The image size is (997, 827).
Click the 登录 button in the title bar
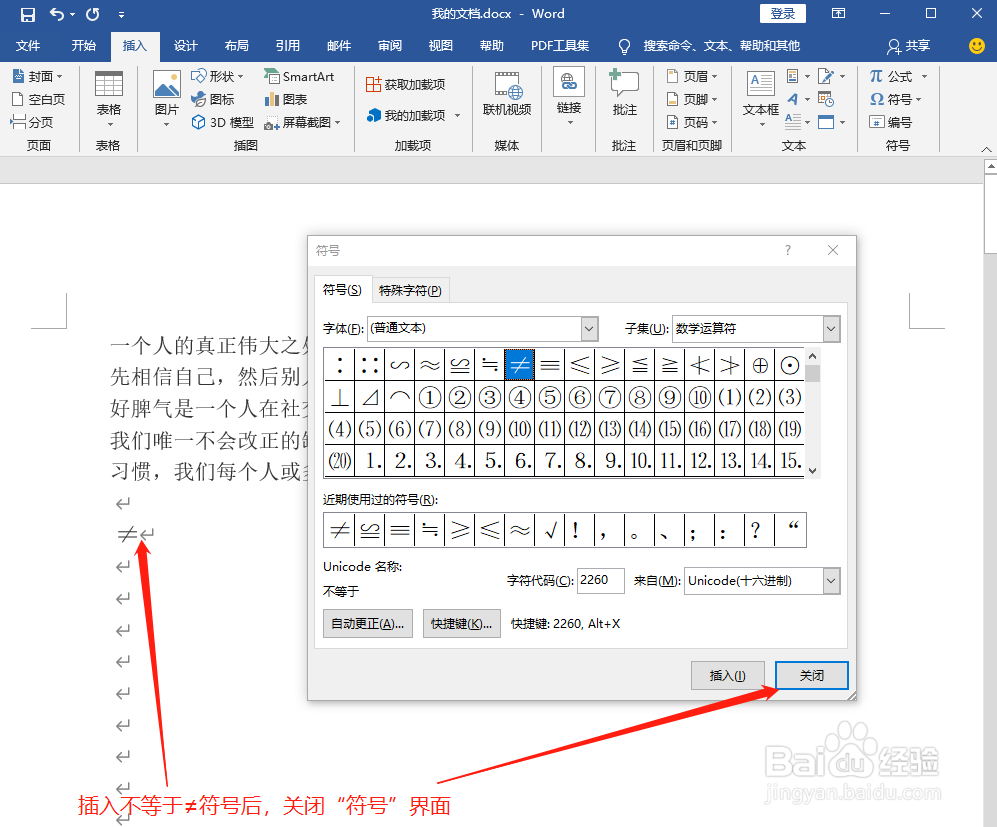point(783,14)
